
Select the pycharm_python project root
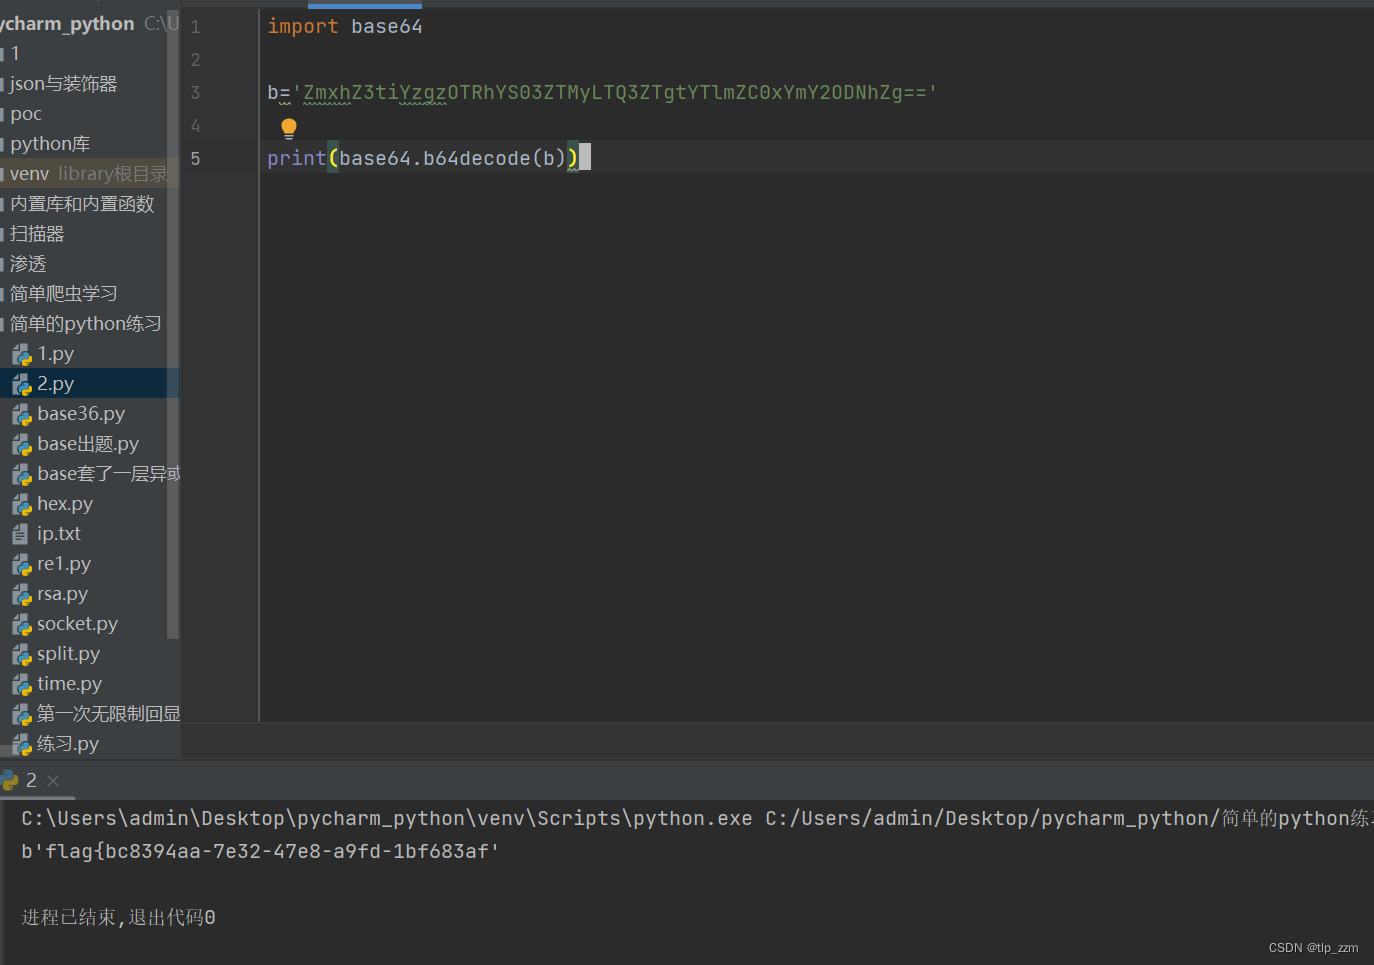(67, 23)
